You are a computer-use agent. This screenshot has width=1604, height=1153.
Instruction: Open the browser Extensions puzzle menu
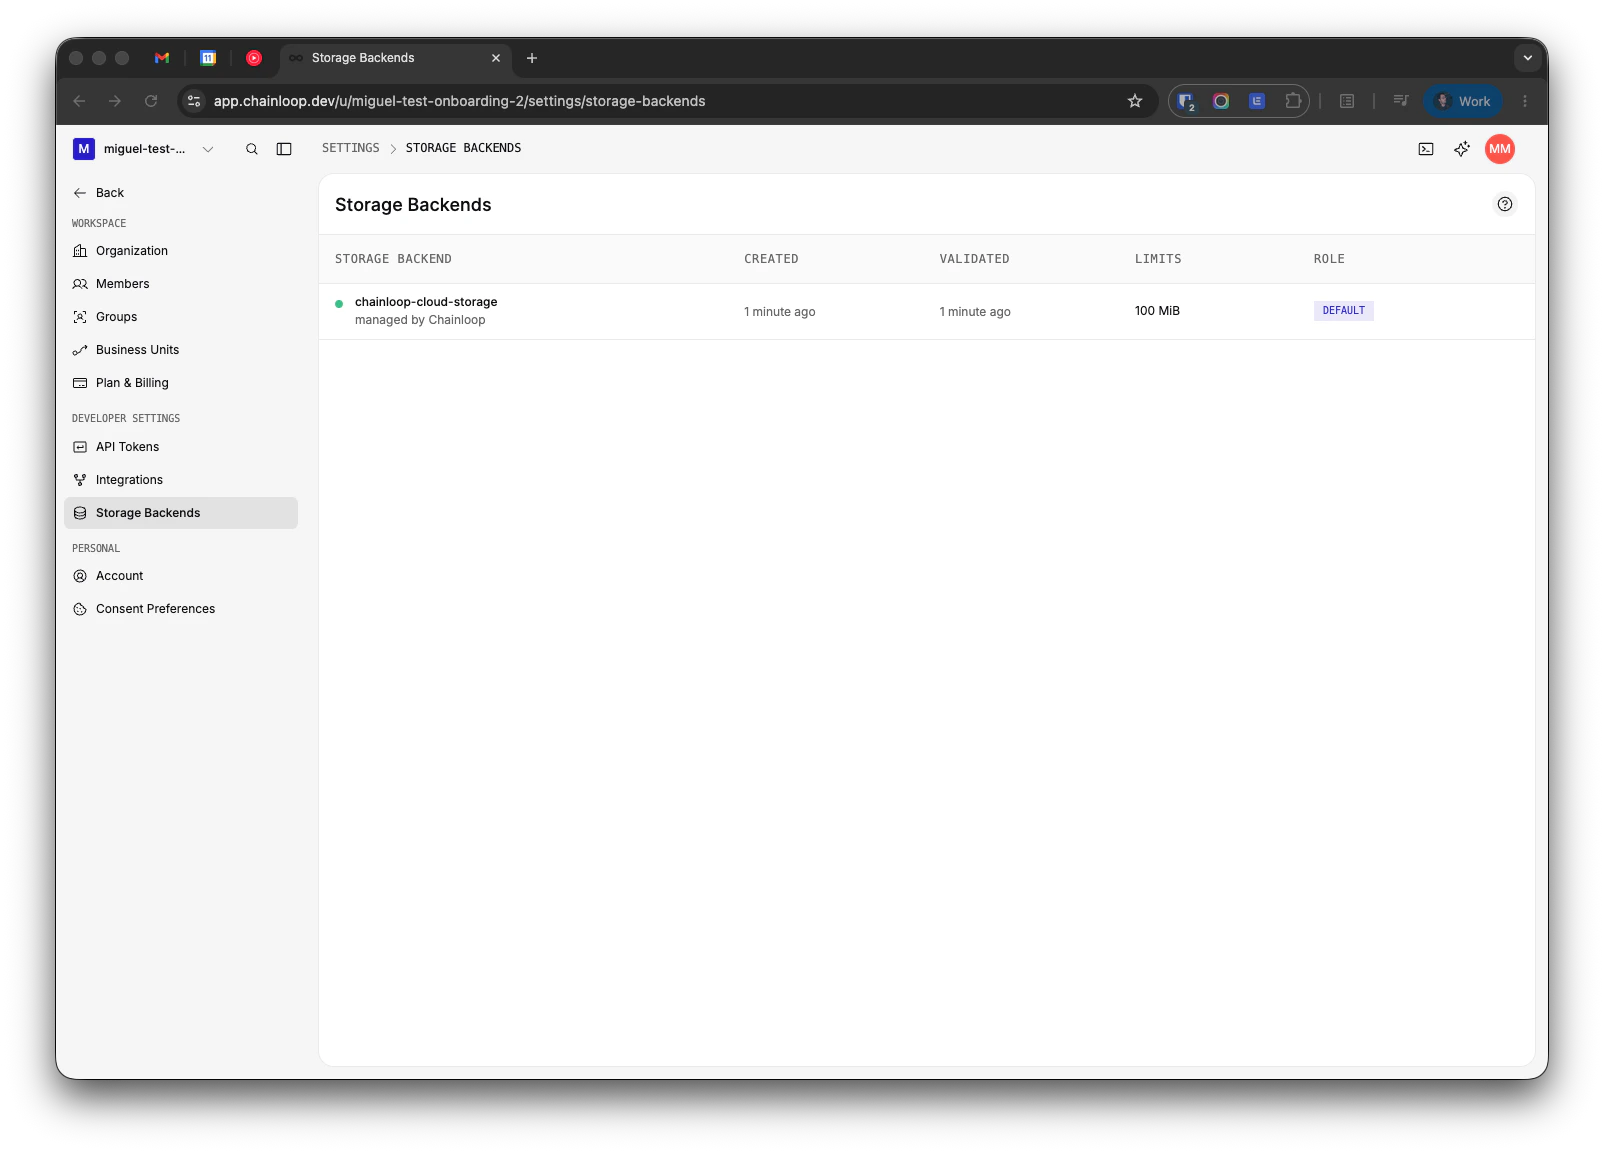1293,101
